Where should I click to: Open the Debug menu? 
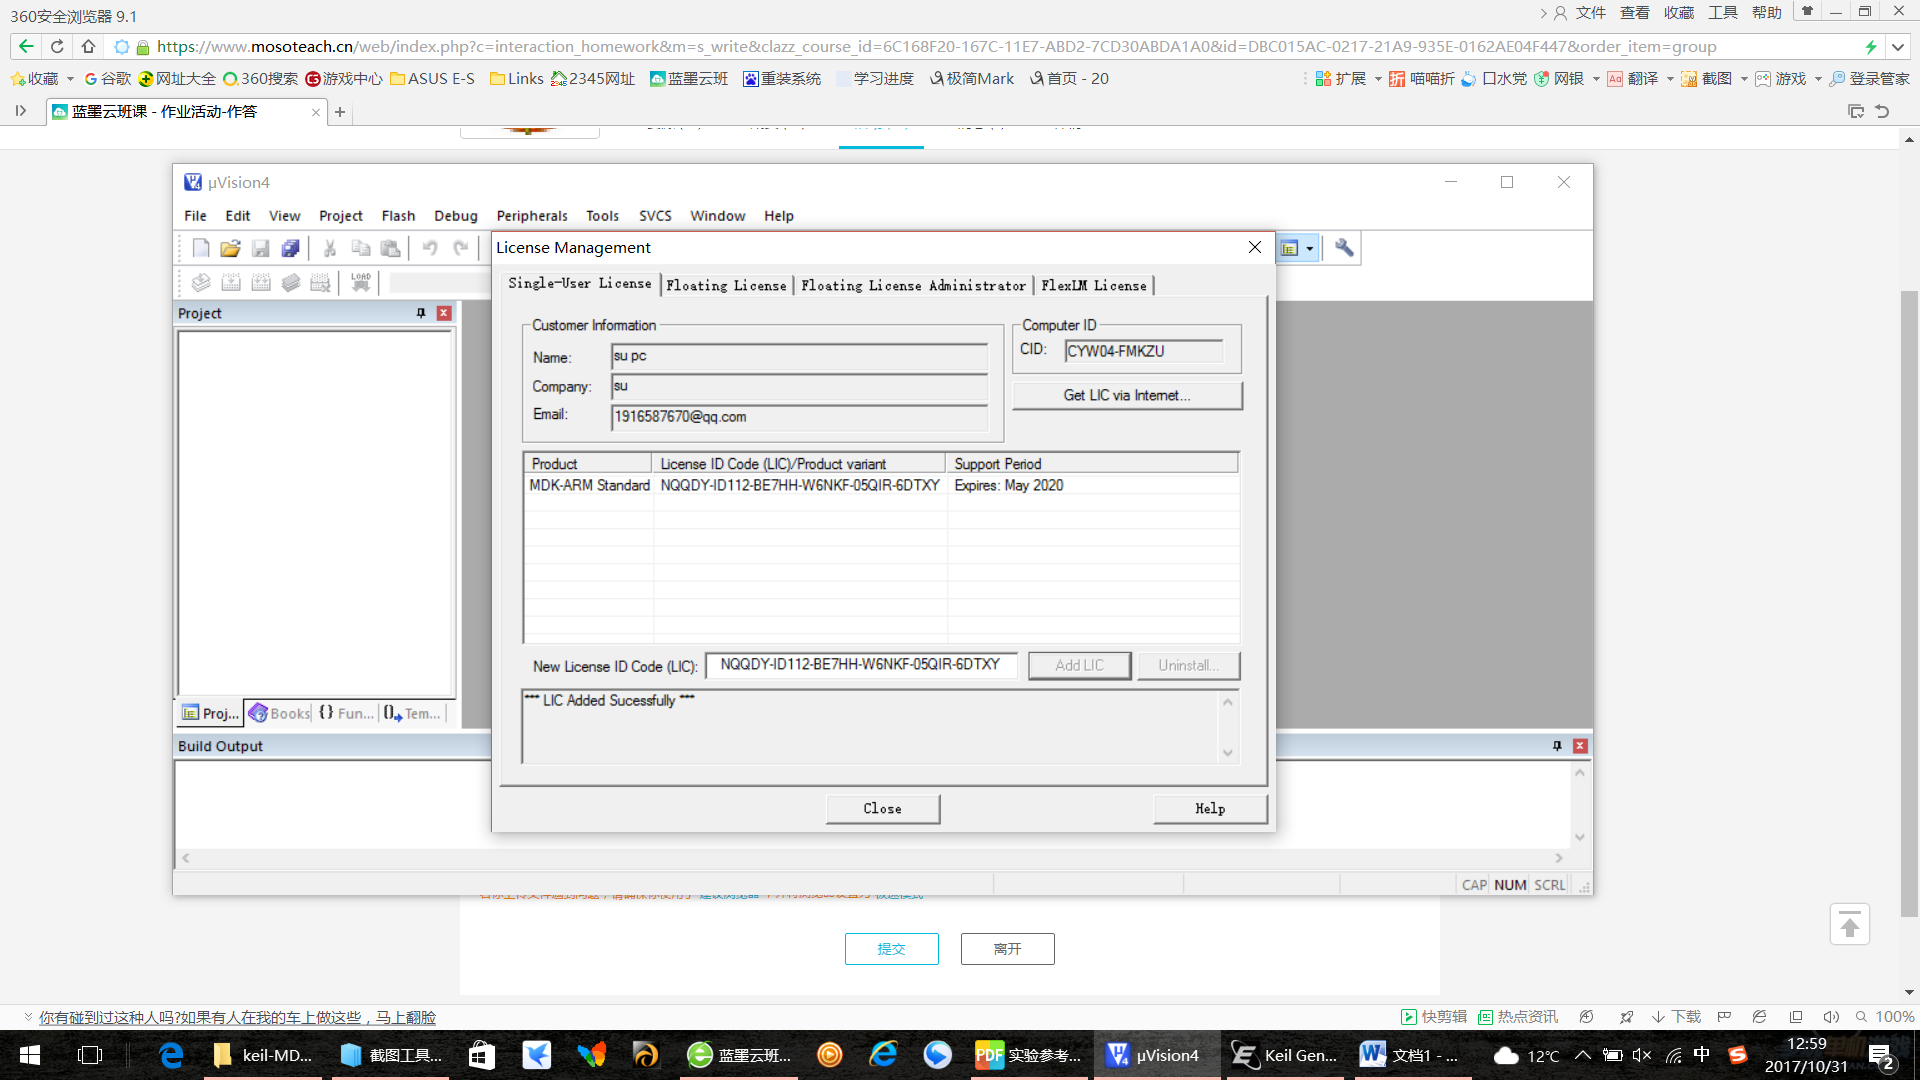(x=456, y=216)
